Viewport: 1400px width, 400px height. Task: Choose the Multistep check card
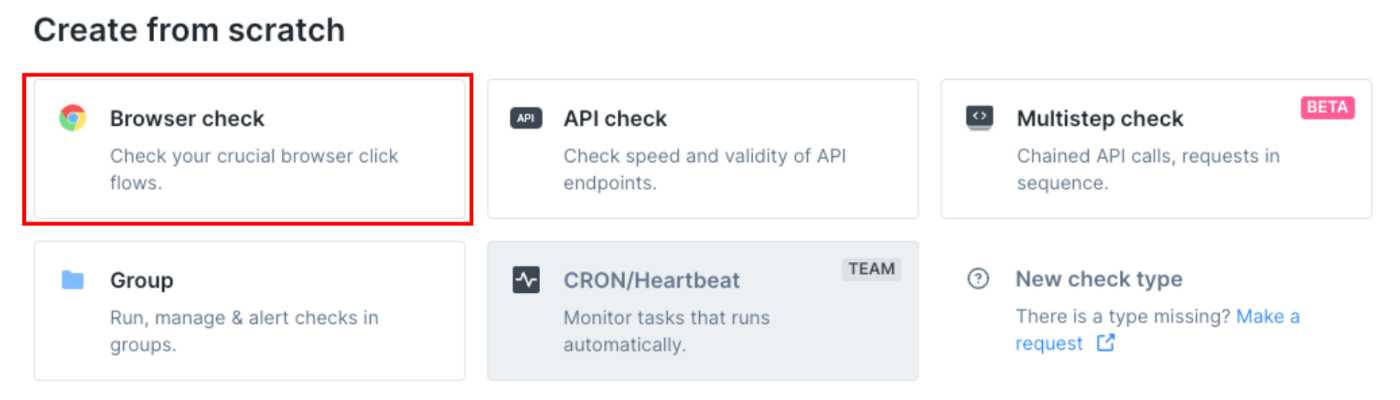point(1156,148)
